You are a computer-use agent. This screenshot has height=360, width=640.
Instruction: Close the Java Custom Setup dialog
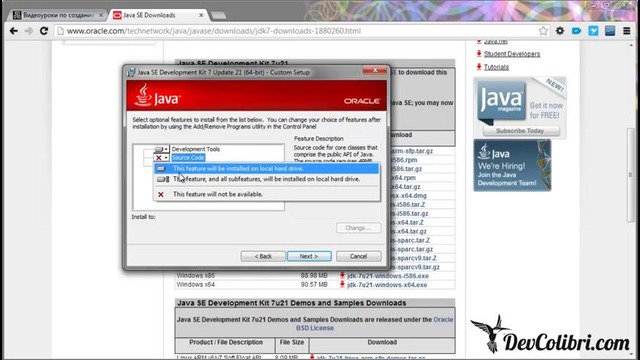(x=375, y=70)
